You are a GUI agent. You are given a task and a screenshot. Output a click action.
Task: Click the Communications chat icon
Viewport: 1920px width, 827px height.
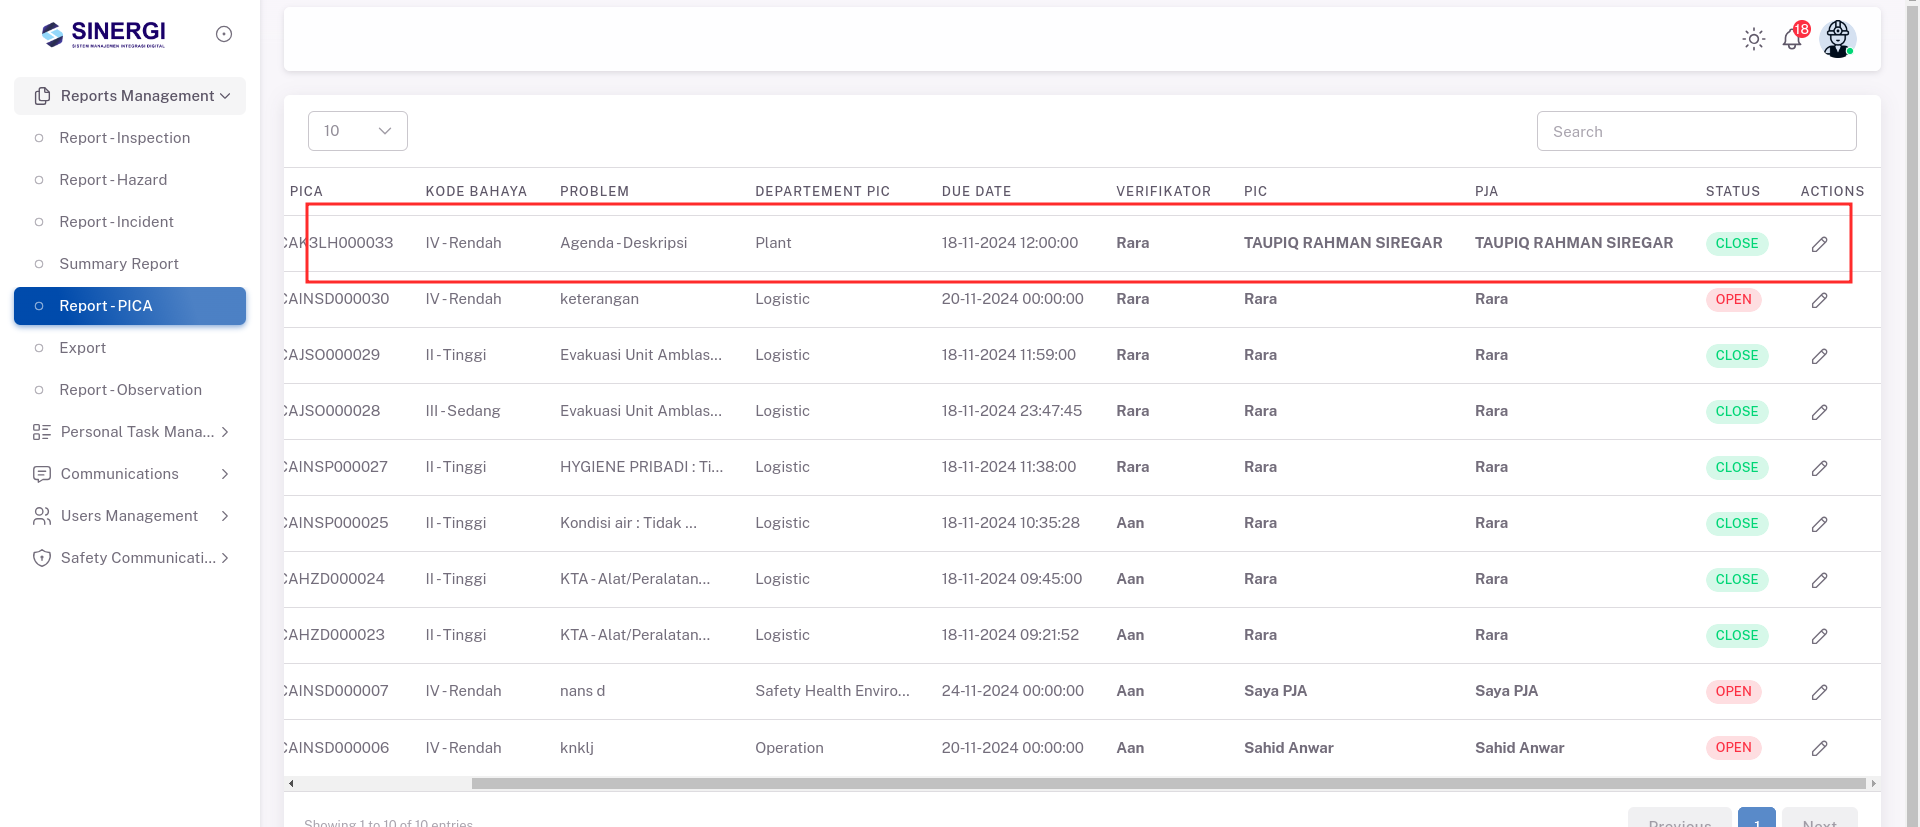(x=42, y=474)
